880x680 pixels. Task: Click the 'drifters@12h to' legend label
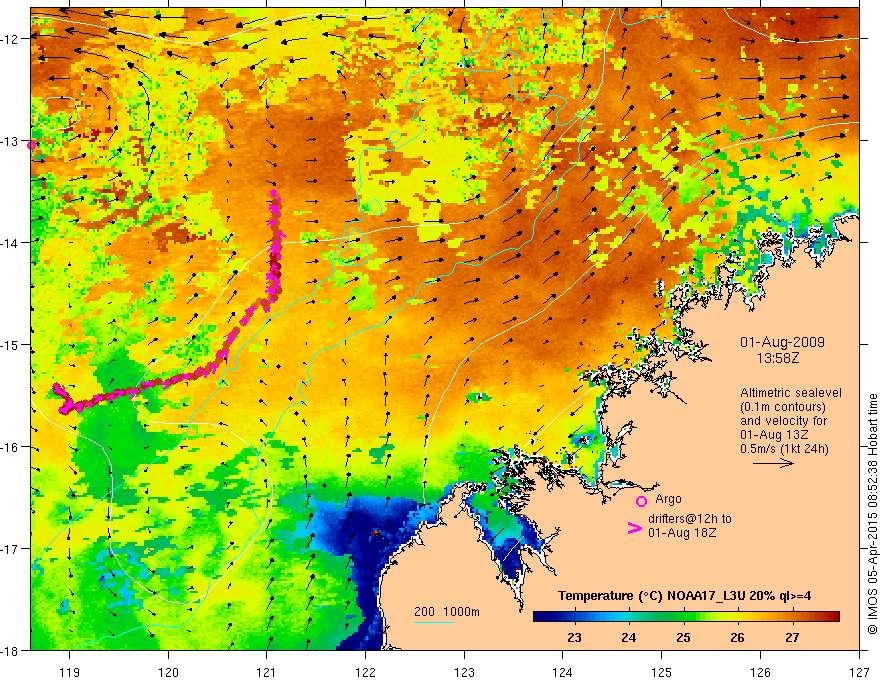tap(690, 519)
